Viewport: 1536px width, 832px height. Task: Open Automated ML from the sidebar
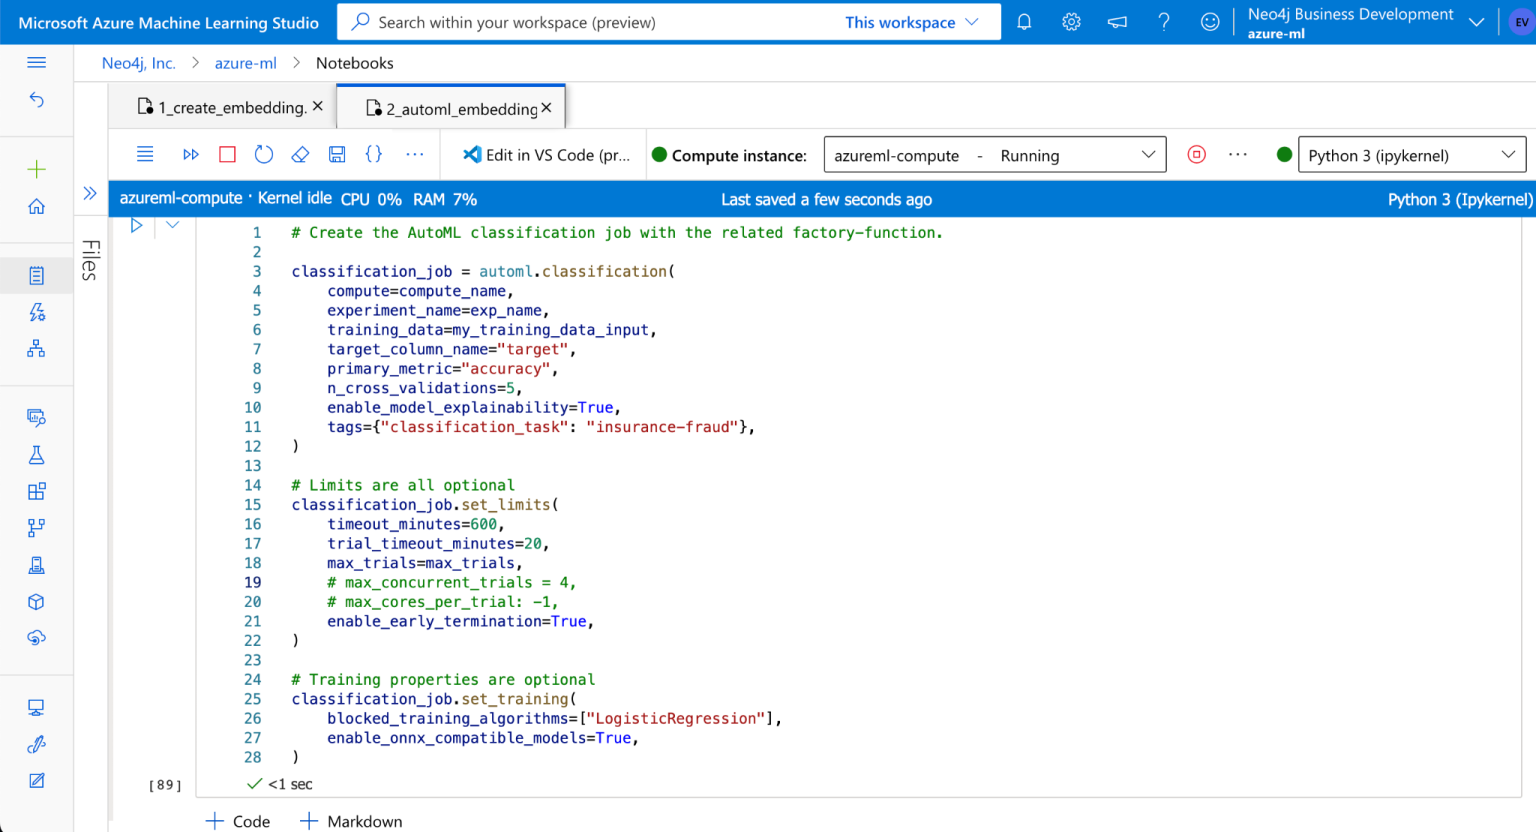click(37, 312)
